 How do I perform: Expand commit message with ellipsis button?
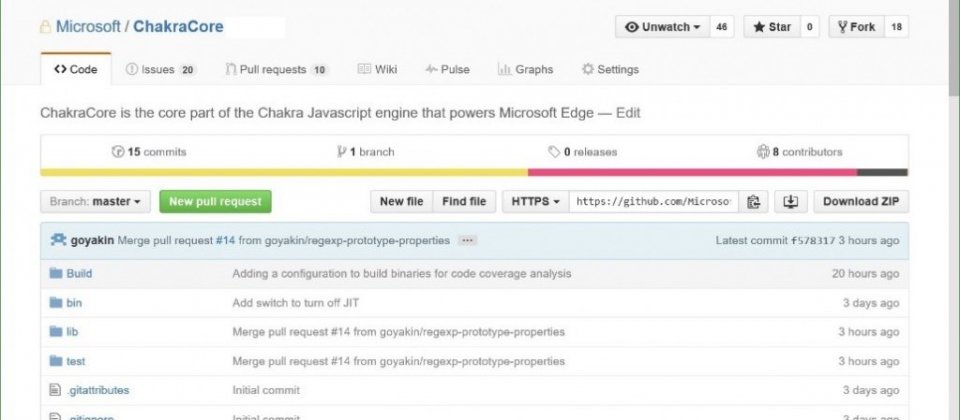(468, 241)
